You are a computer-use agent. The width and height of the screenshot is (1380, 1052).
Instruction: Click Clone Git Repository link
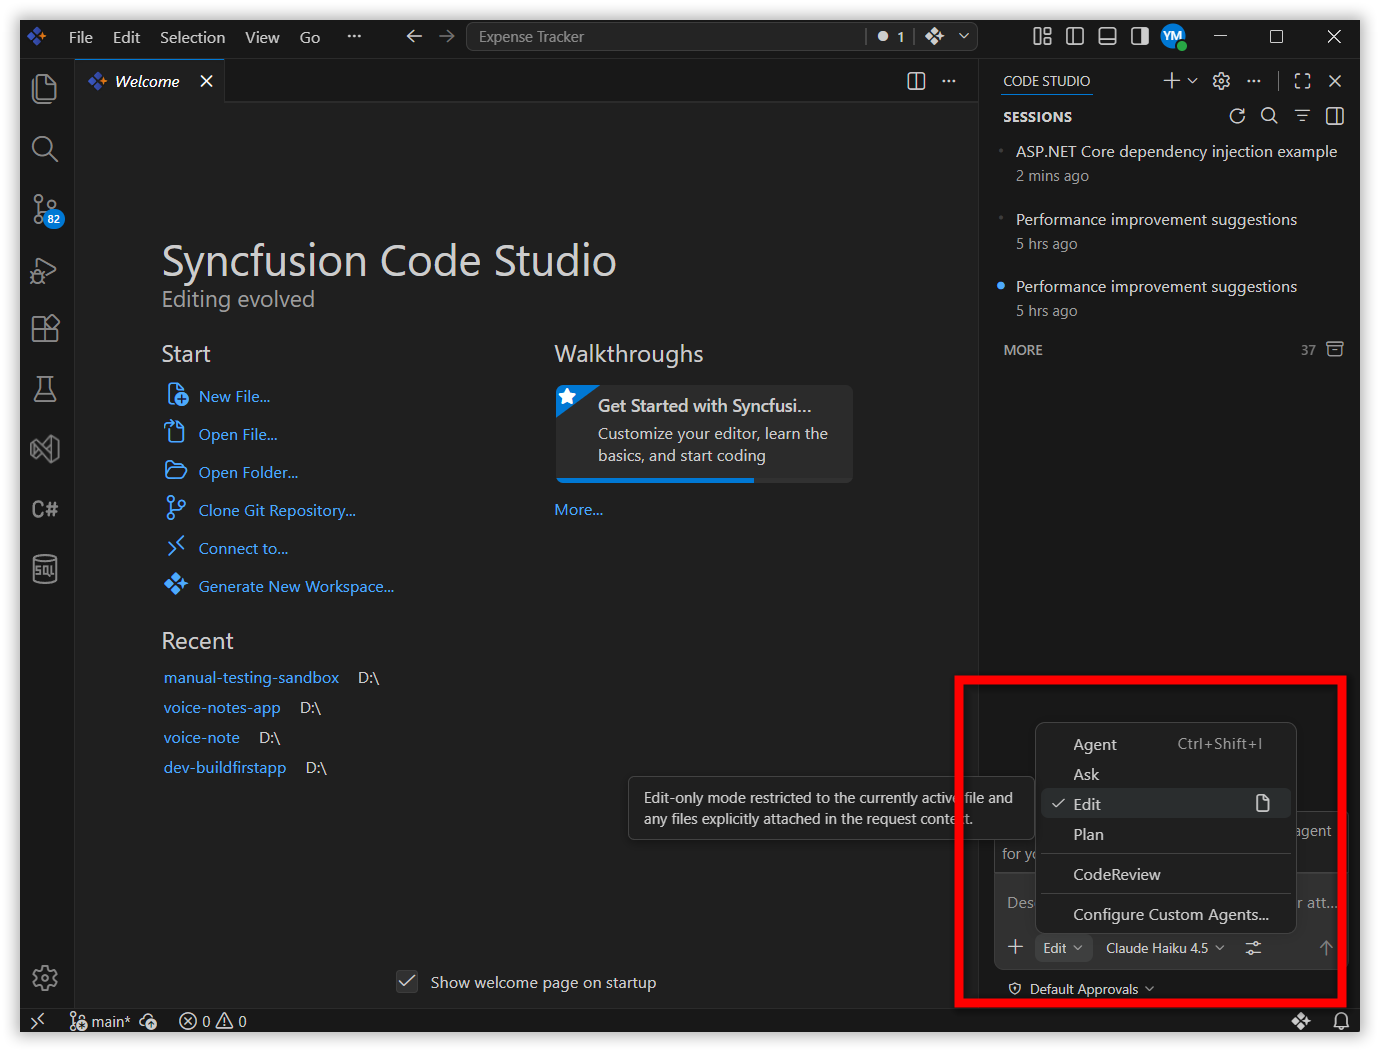click(x=277, y=511)
